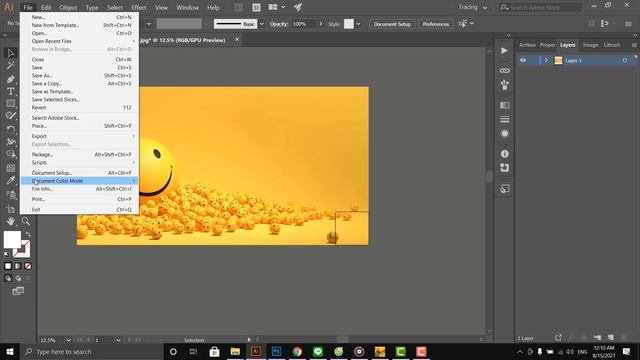Viewport: 640px width, 360px height.
Task: Set fill mode to None
Action: 28,266
